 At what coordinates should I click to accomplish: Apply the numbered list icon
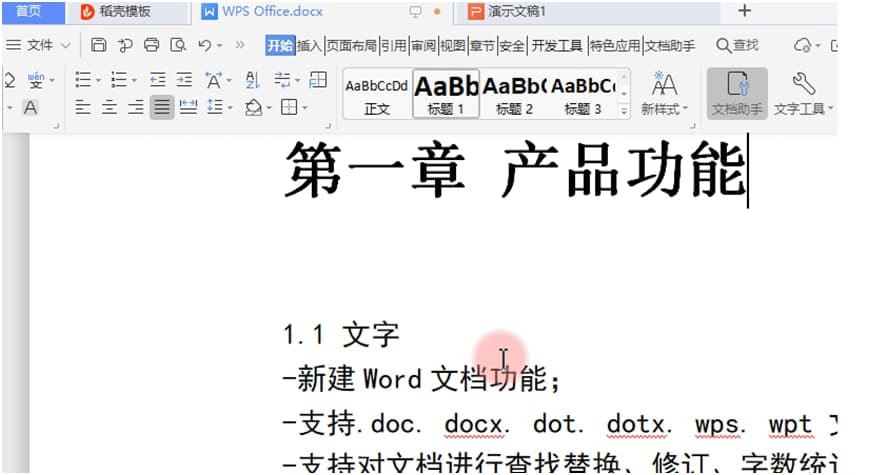pyautogui.click(x=119, y=80)
